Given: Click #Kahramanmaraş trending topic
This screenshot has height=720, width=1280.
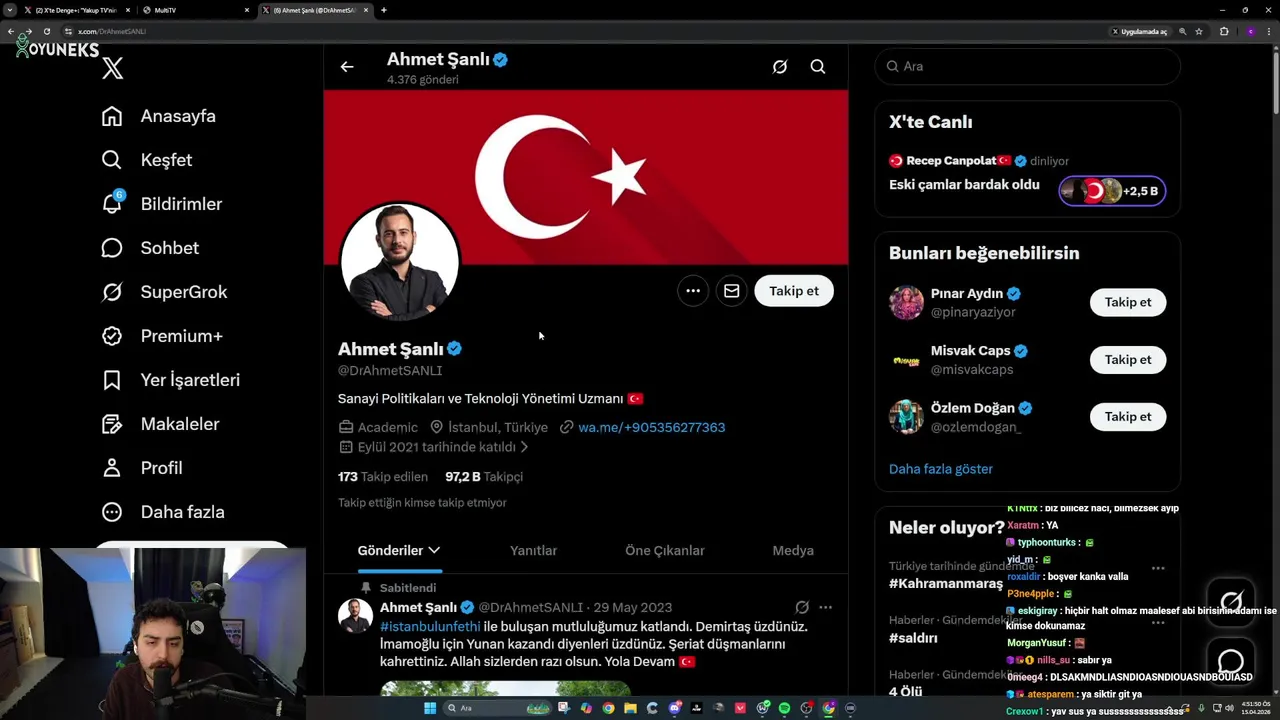Looking at the screenshot, I should pyautogui.click(x=946, y=584).
